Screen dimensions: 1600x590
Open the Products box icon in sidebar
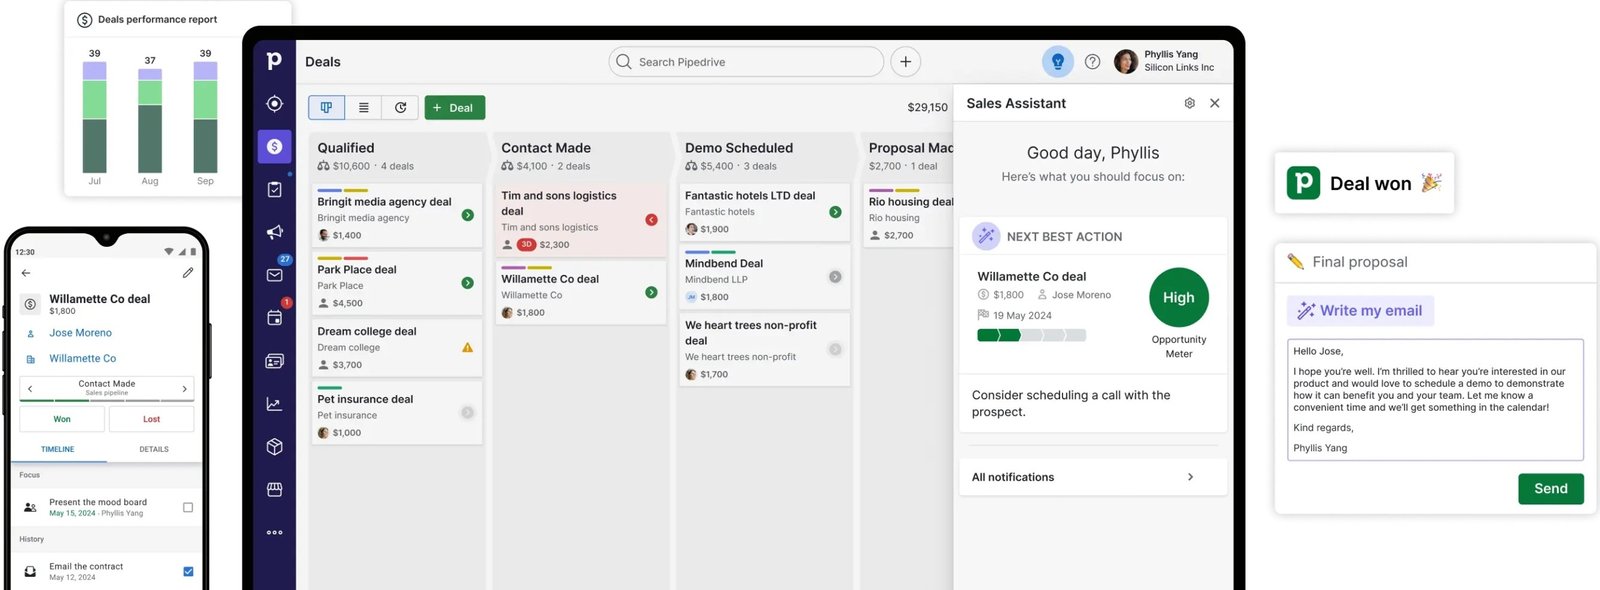pyautogui.click(x=275, y=447)
